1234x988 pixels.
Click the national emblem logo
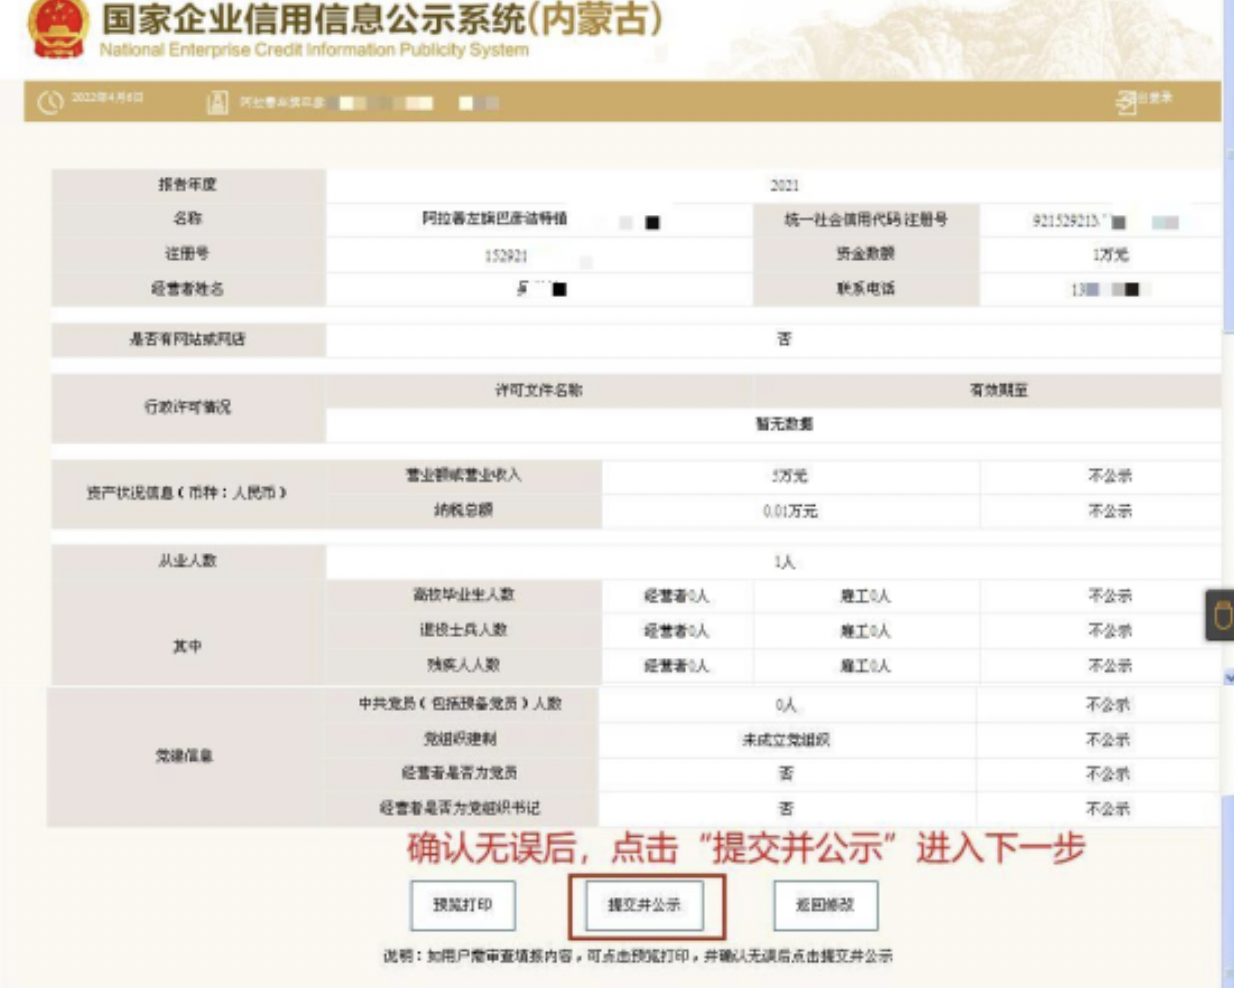coord(57,28)
